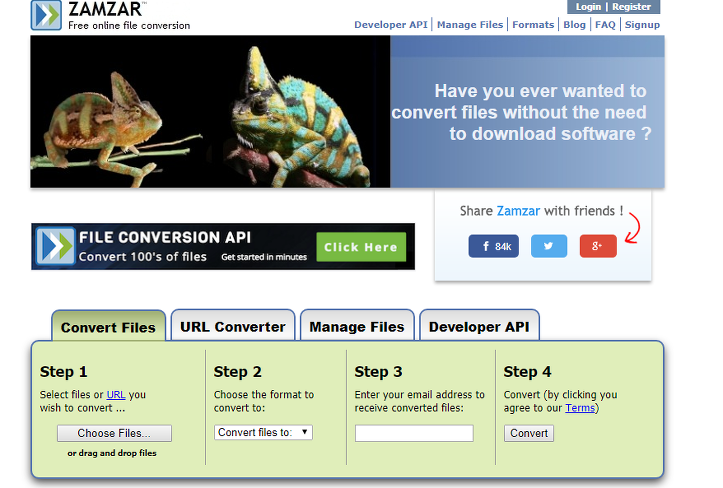Viewport: 723px width, 488px height.
Task: Click the 'Have you ever wanted to' headline
Action: coord(540,91)
